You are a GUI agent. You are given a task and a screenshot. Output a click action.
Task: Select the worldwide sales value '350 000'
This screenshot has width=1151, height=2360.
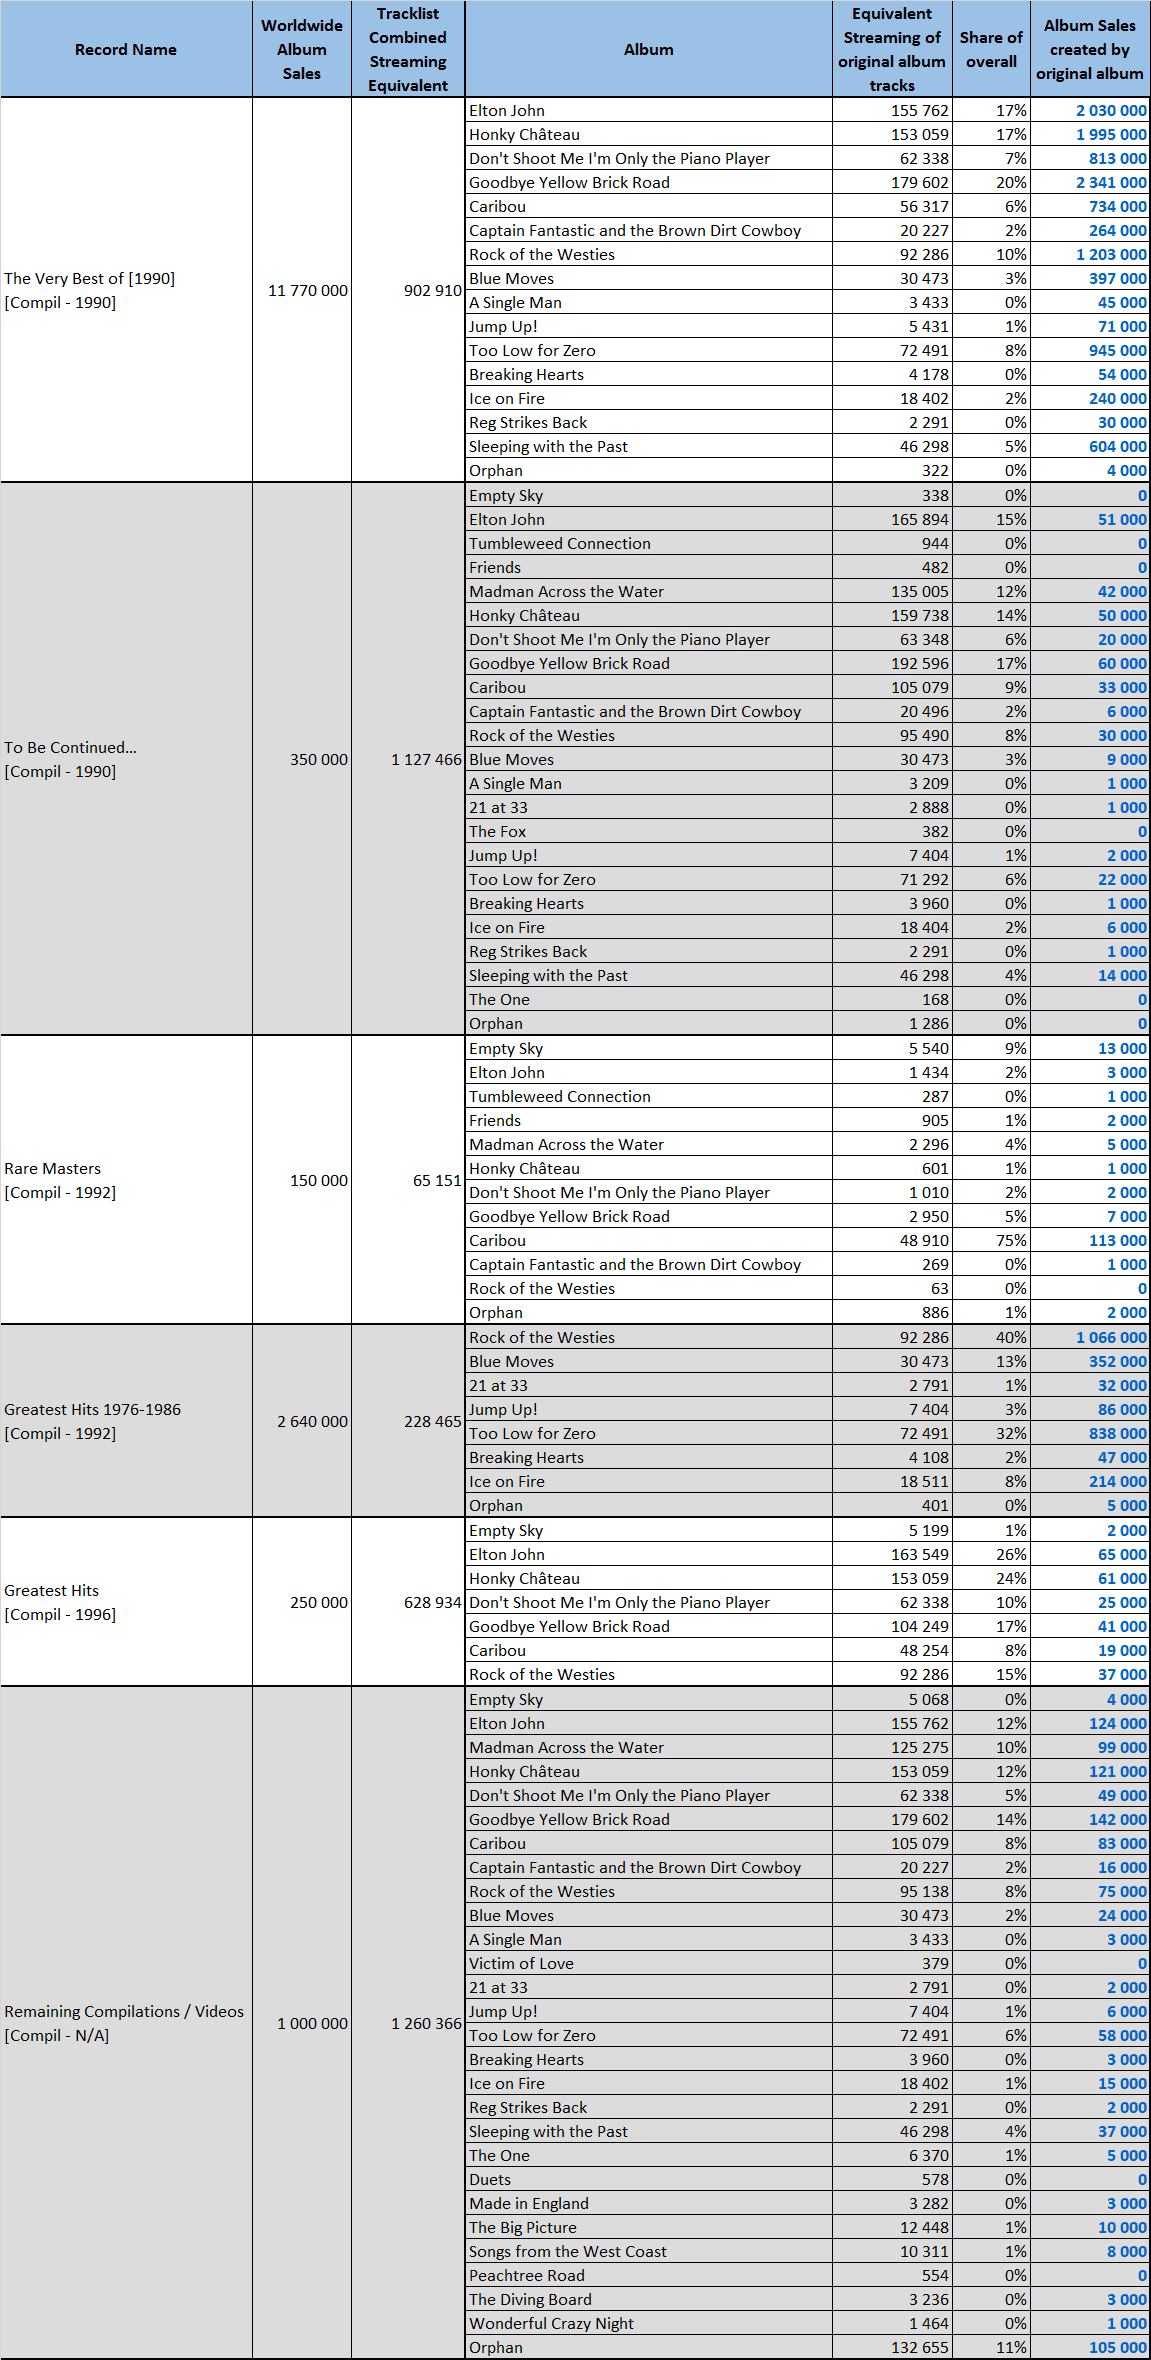[x=319, y=759]
